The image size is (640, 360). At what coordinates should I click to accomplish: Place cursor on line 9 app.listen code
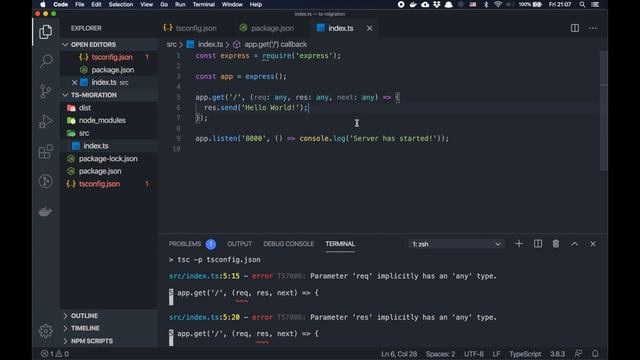pos(322,138)
